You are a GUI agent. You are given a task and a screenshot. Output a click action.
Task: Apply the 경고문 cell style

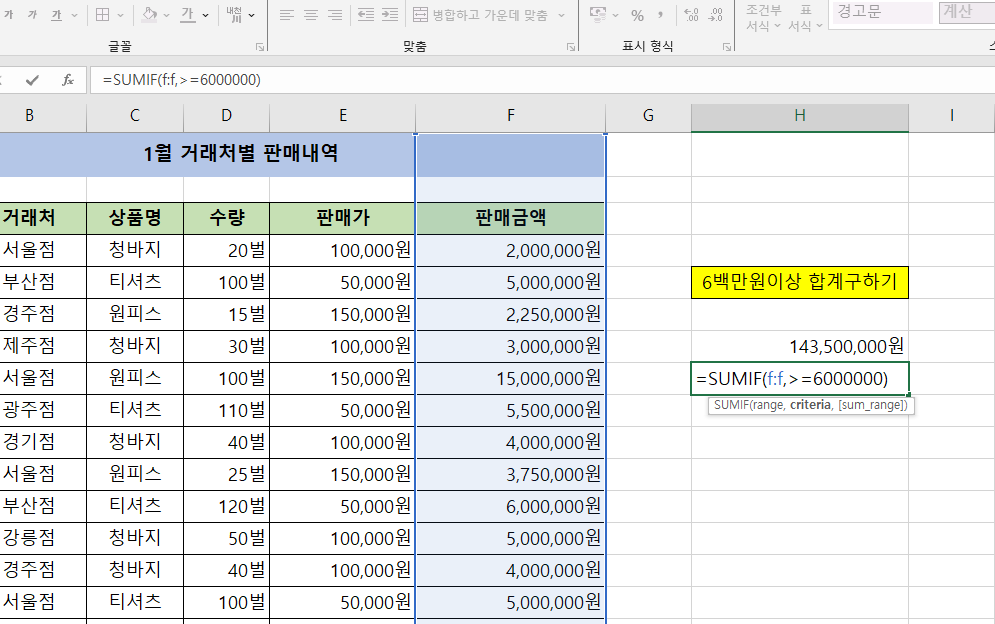point(882,11)
